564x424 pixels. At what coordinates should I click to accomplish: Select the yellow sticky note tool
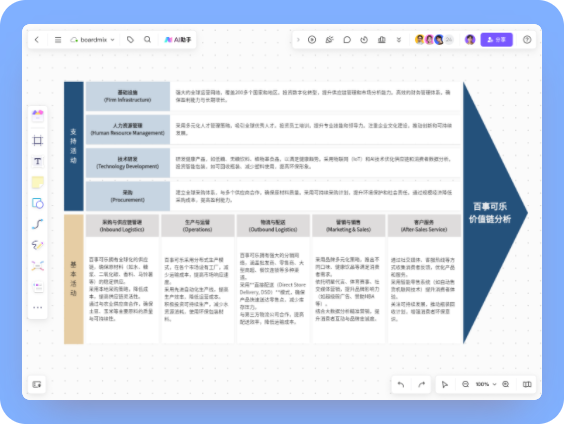tap(38, 182)
